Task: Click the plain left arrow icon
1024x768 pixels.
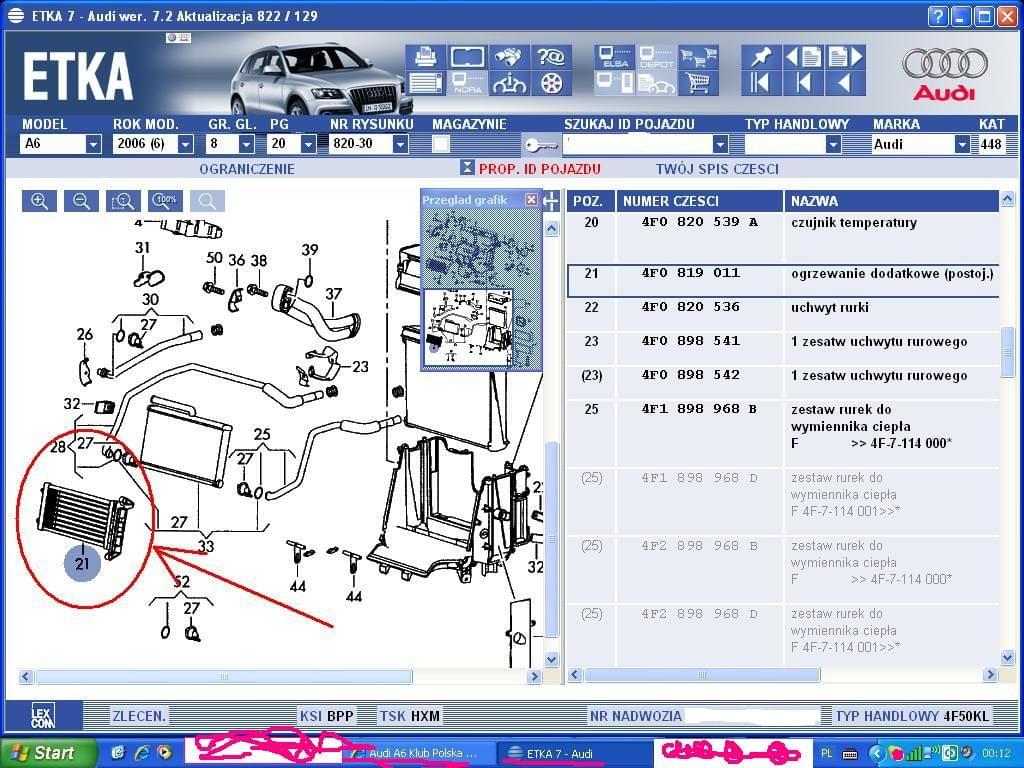Action: (x=845, y=84)
